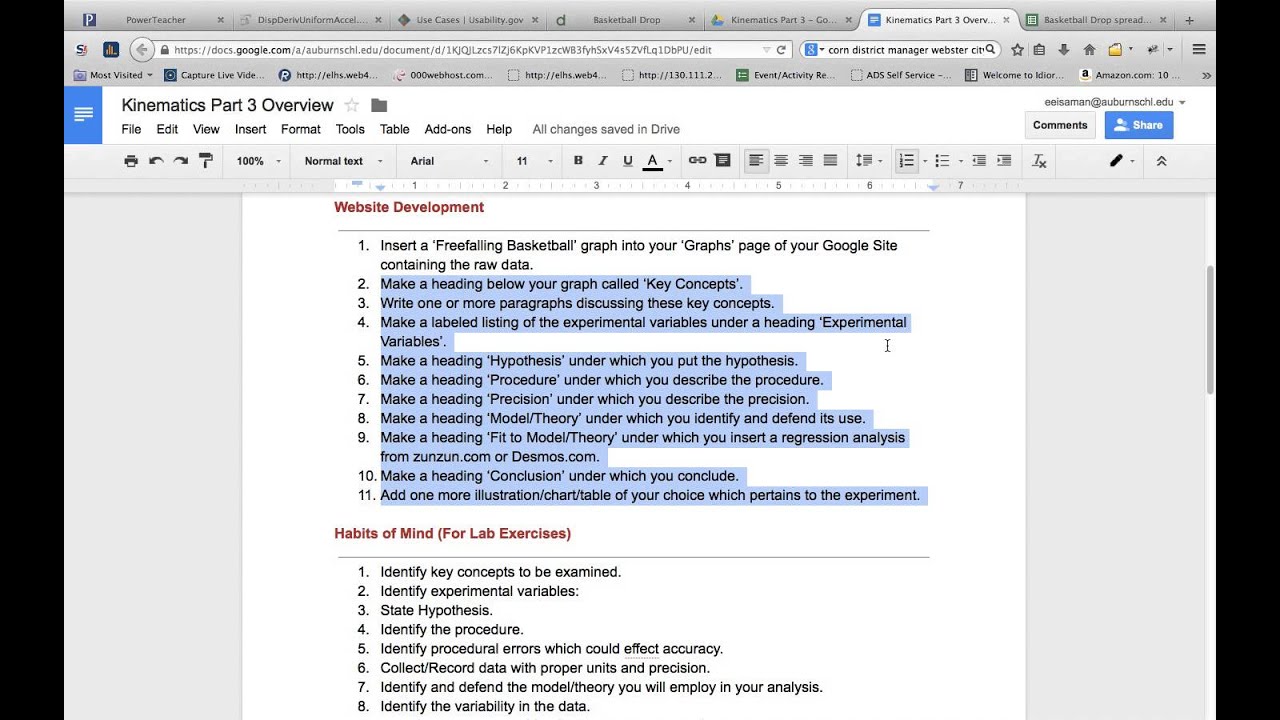
Task: Open the font size 11 dropdown
Action: 534,161
